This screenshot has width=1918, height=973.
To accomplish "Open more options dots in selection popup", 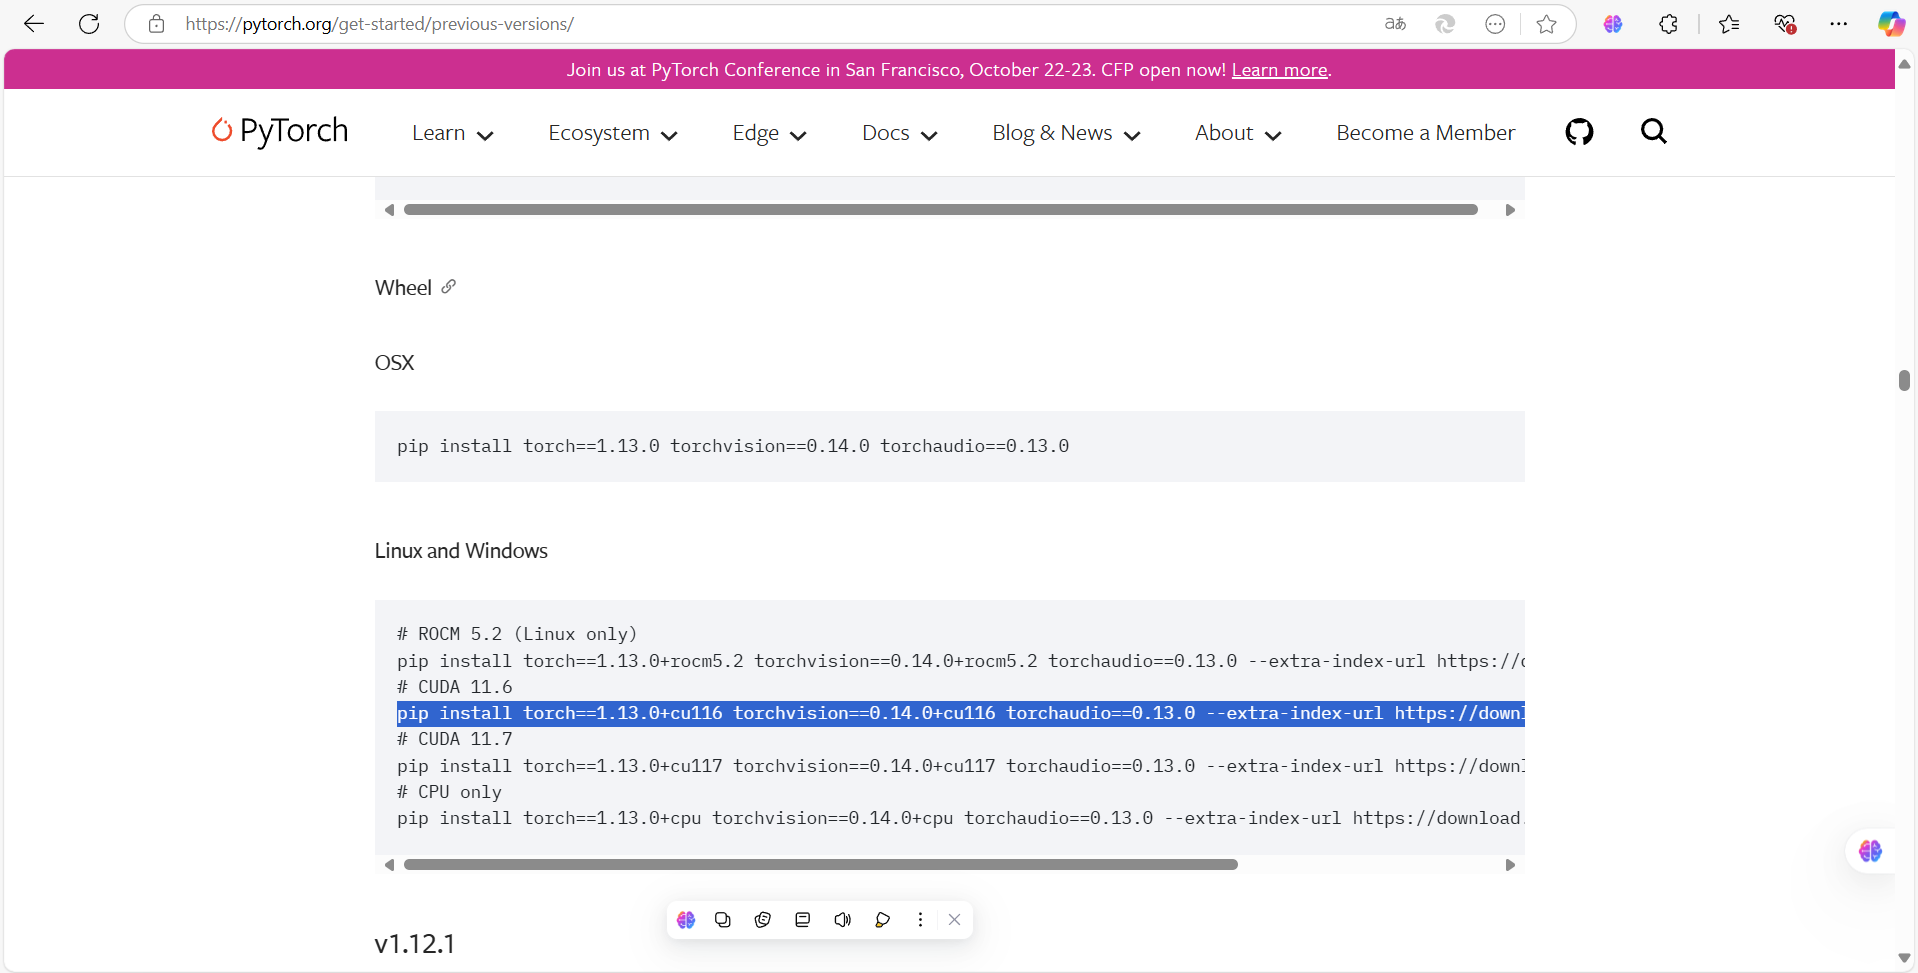I will click(x=920, y=920).
